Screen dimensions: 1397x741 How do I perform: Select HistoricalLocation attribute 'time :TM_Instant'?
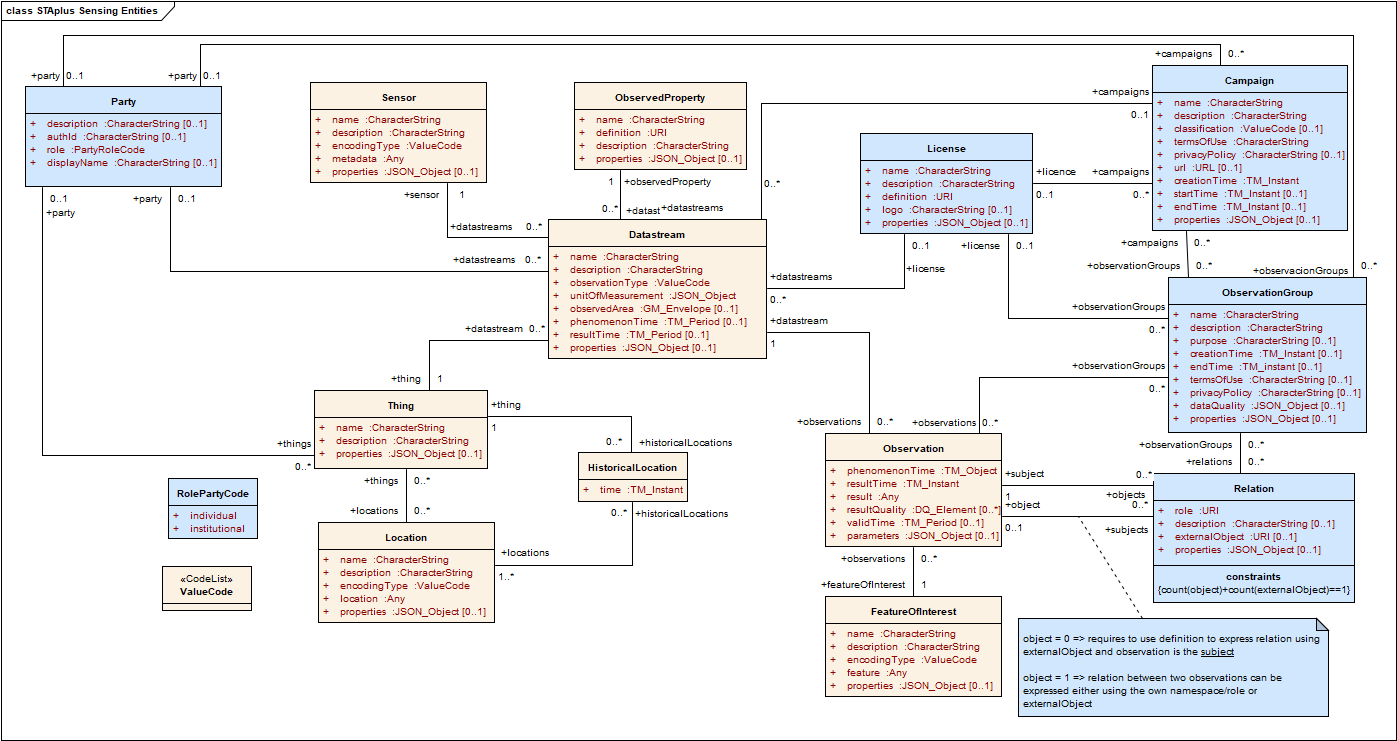[x=642, y=490]
